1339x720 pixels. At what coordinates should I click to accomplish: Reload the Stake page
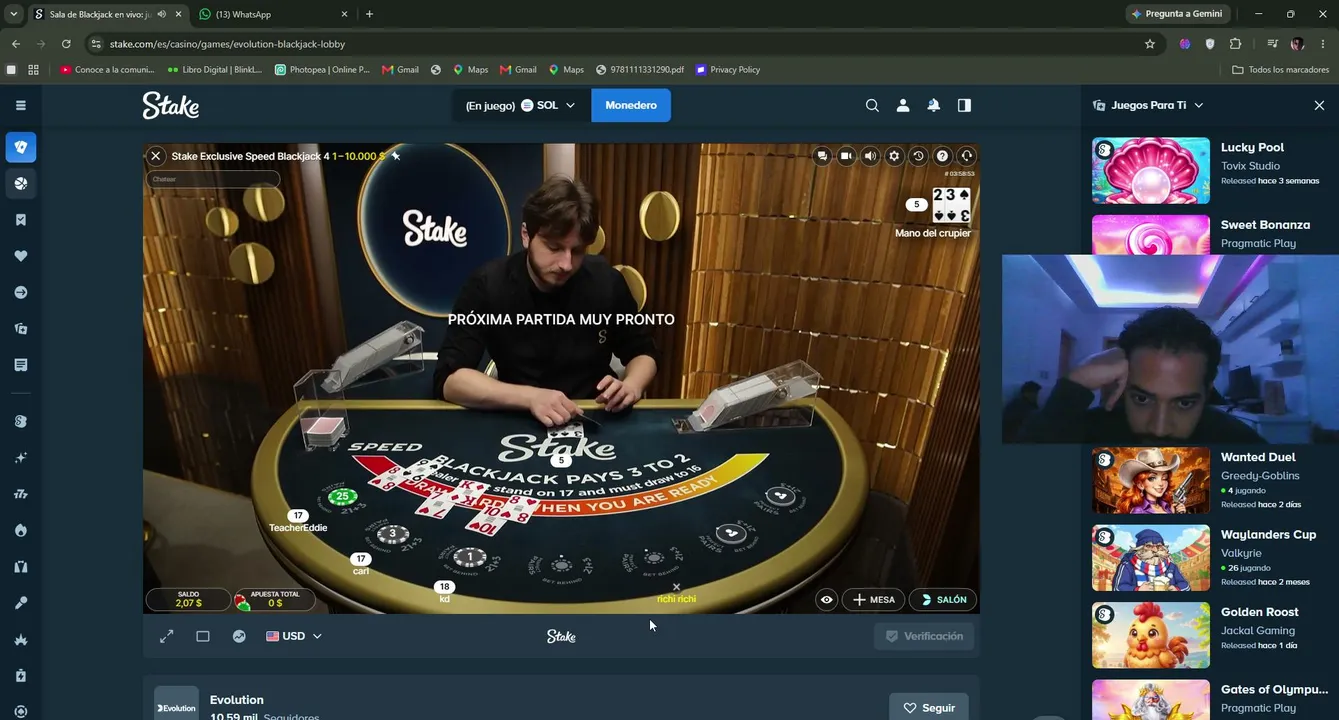66,44
